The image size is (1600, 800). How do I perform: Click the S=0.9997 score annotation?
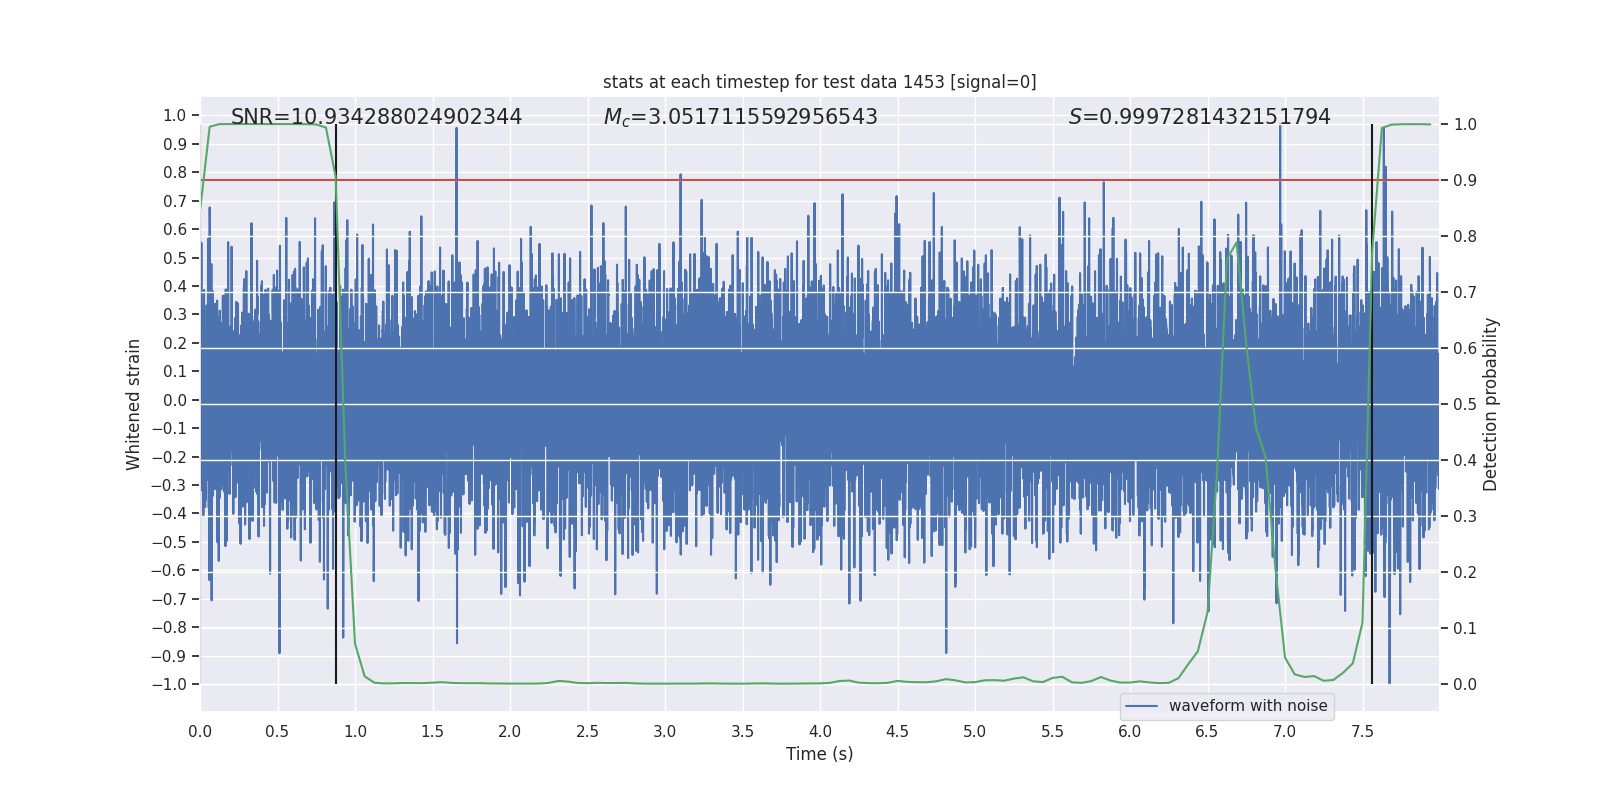pos(1199,117)
